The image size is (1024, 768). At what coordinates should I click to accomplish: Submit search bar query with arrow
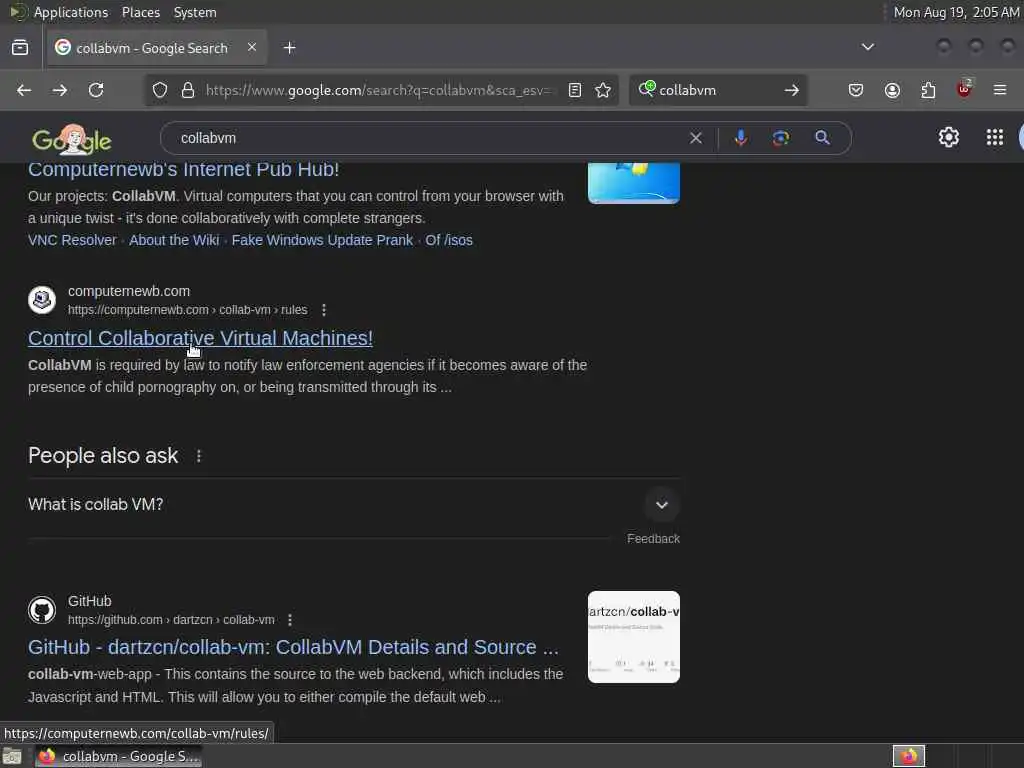(x=792, y=90)
